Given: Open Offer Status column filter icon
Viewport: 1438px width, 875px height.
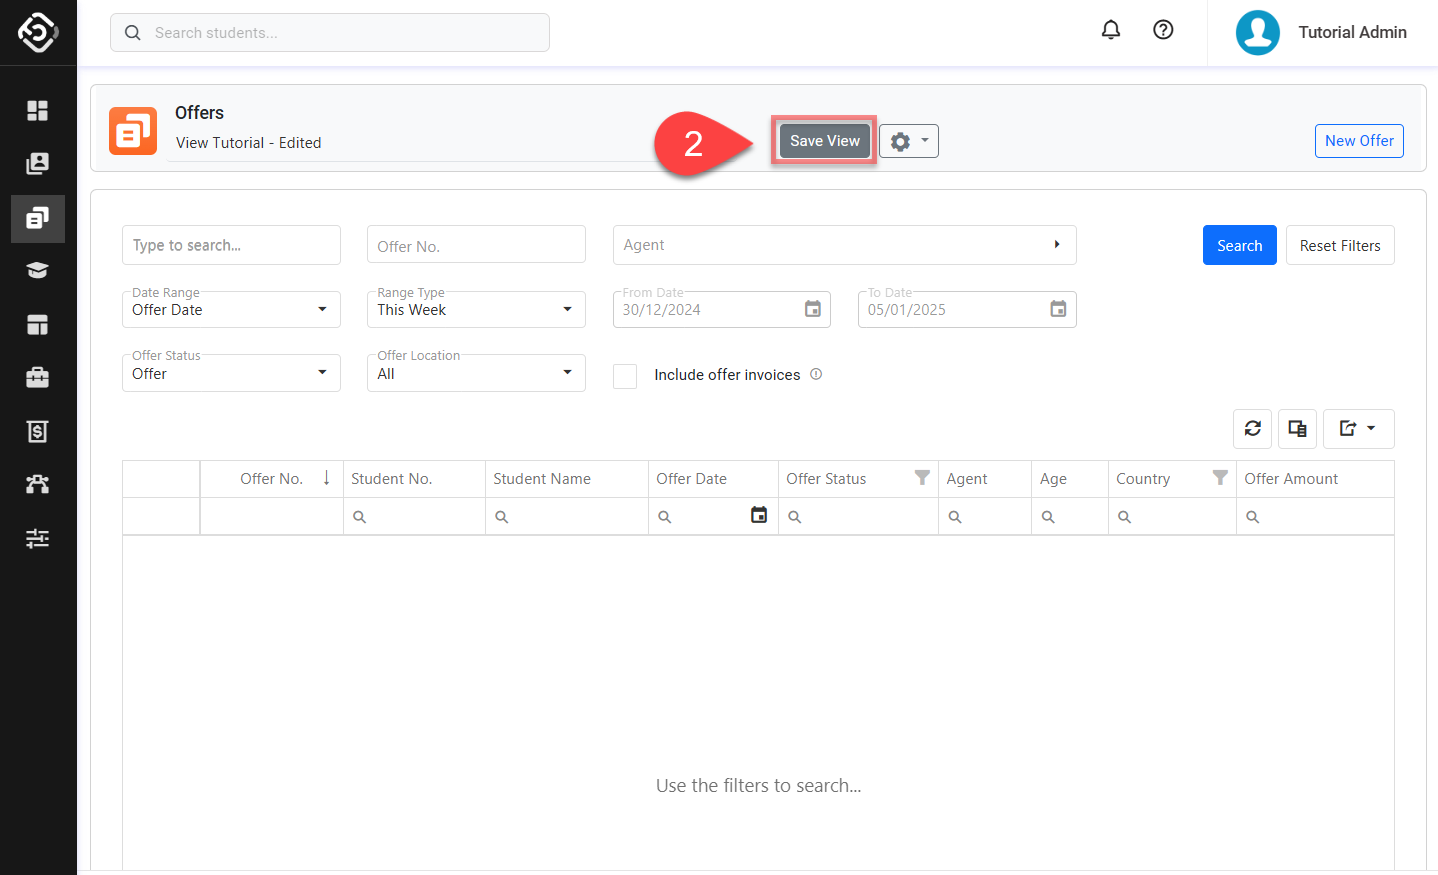Looking at the screenshot, I should pos(922,478).
